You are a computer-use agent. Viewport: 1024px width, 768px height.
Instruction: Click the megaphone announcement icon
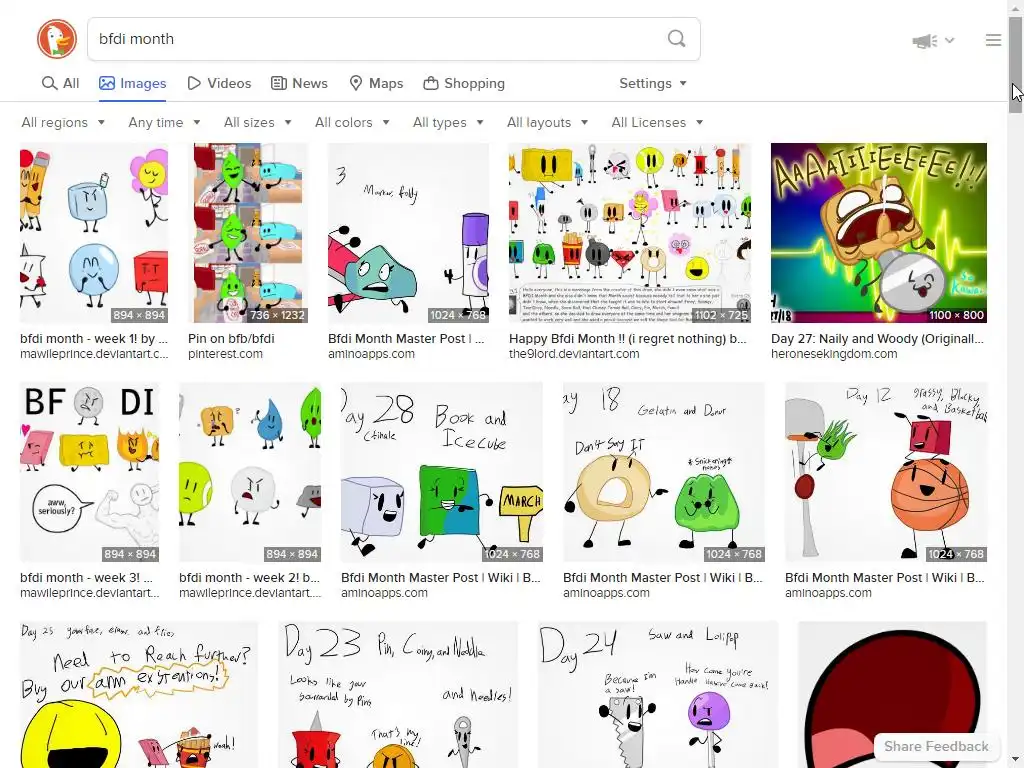click(925, 41)
